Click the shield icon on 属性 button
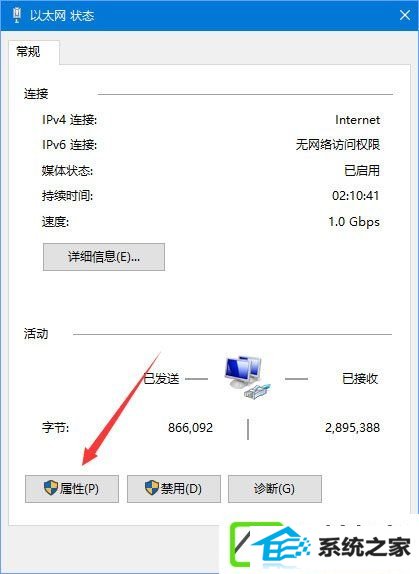The height and width of the screenshot is (574, 419). point(51,488)
